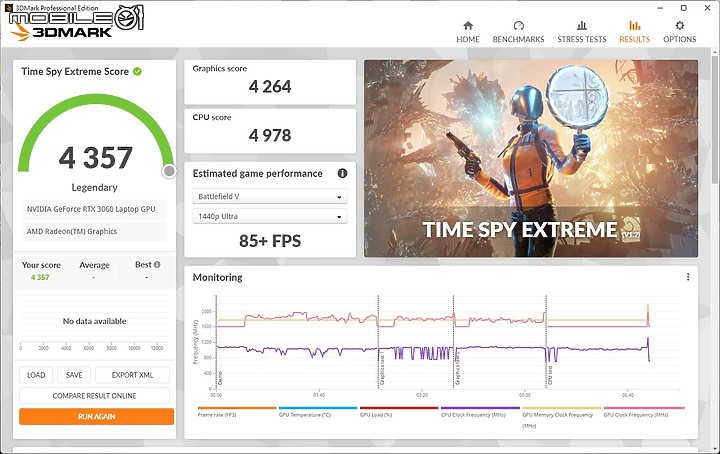The height and width of the screenshot is (454, 720).
Task: Click the SAVE button
Action: click(x=74, y=375)
